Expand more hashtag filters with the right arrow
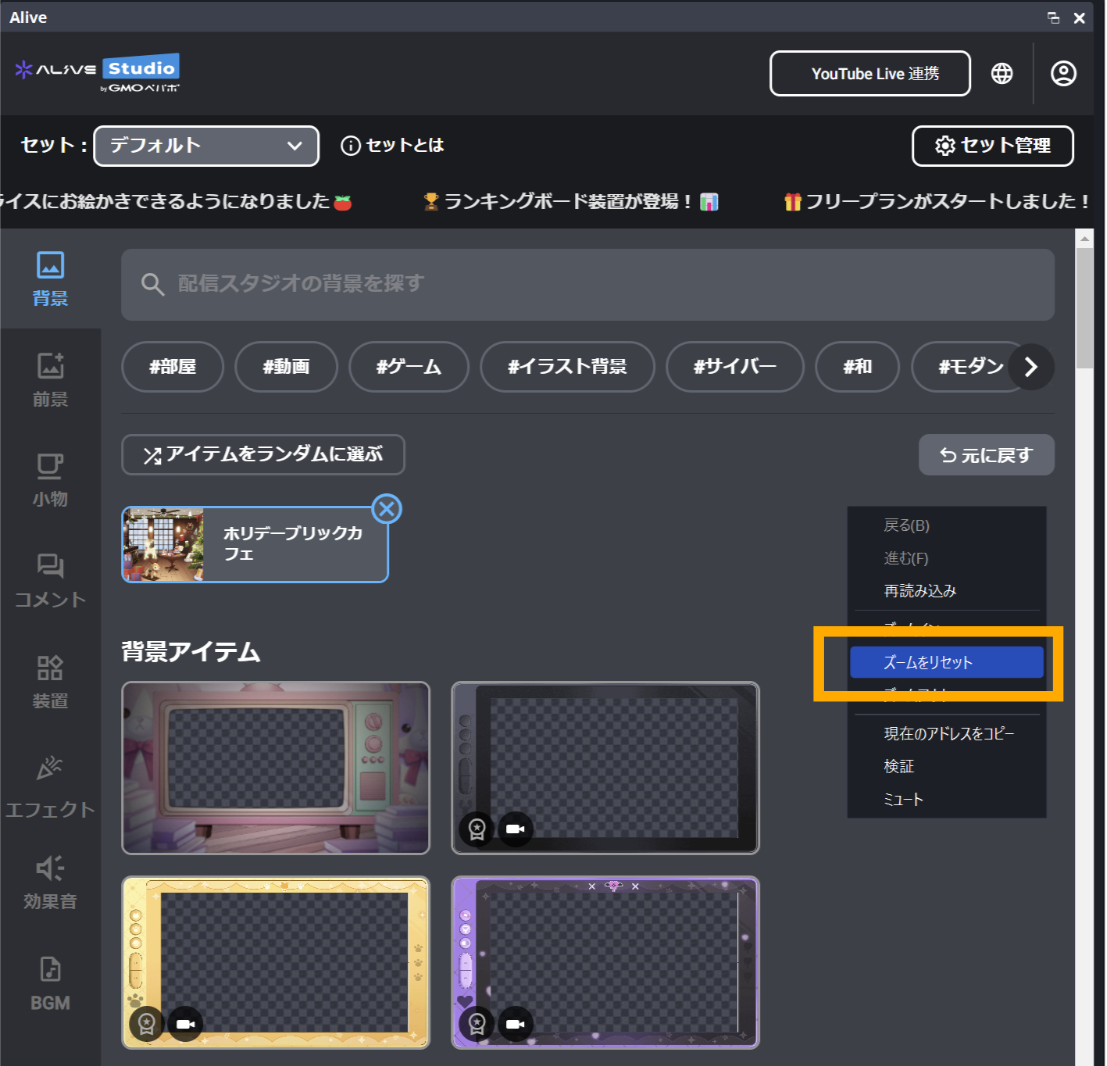Viewport: 1107px width, 1066px height. coord(1031,367)
